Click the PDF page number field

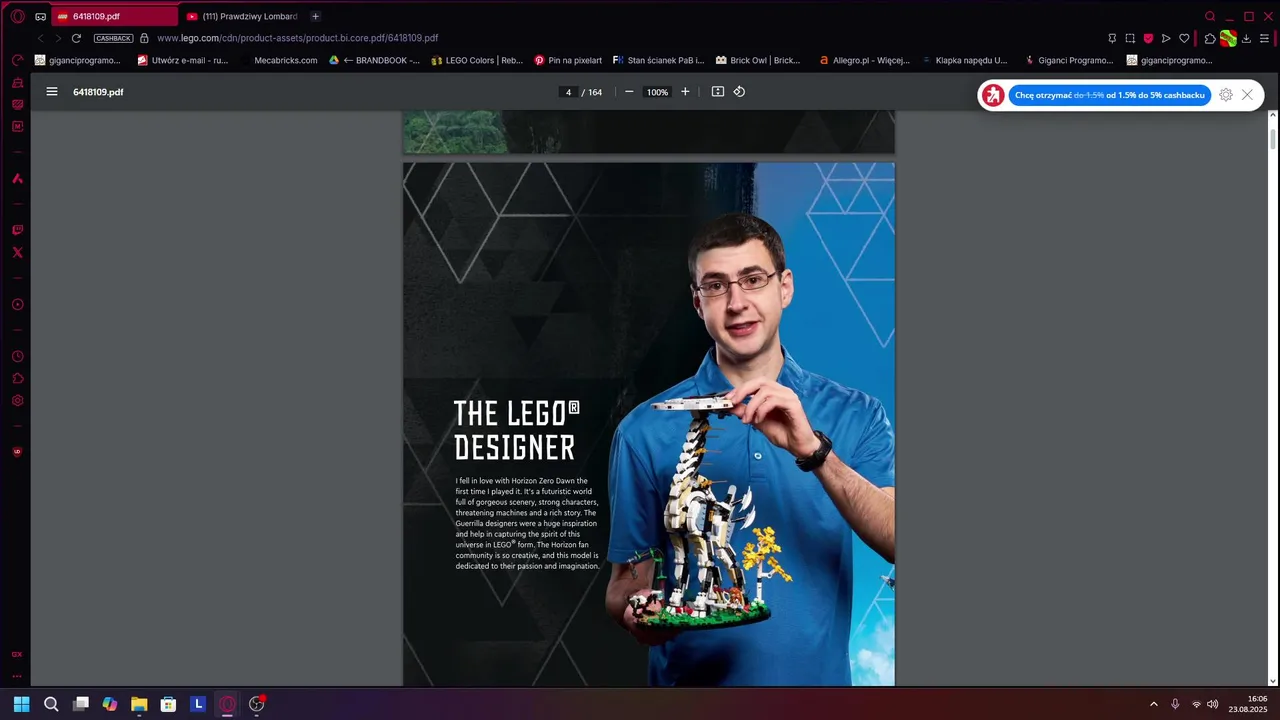[x=568, y=92]
